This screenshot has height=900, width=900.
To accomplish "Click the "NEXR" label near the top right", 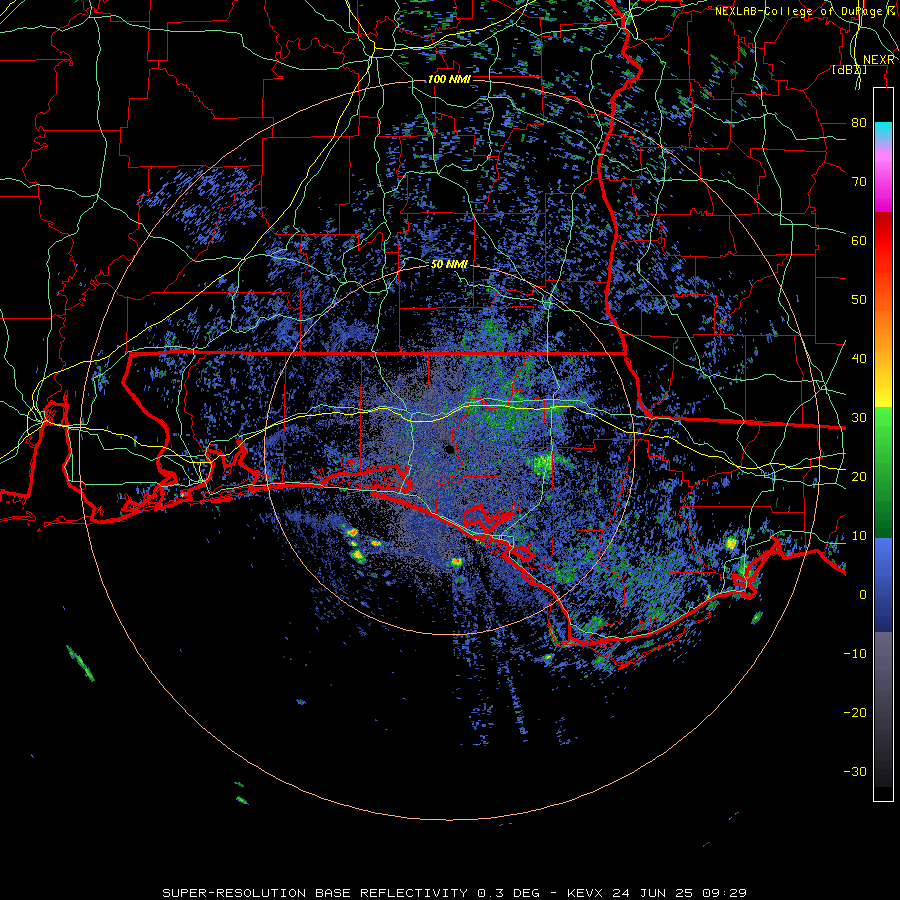I will coord(879,60).
